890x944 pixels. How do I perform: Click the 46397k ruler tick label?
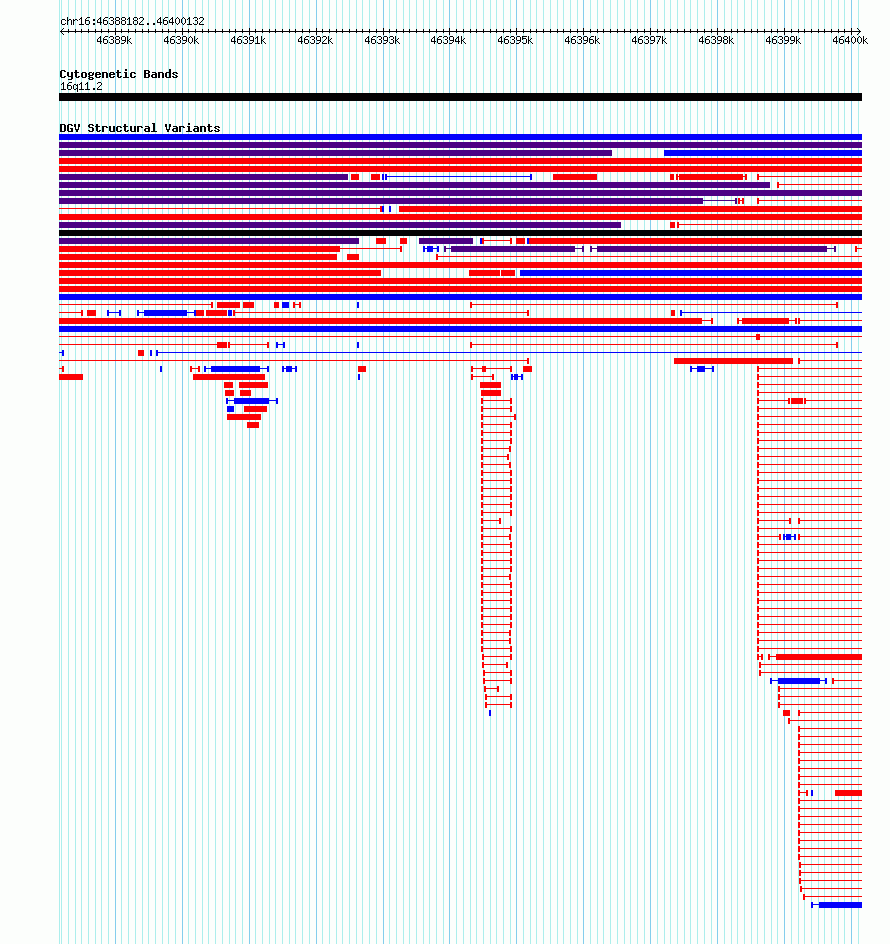click(649, 40)
